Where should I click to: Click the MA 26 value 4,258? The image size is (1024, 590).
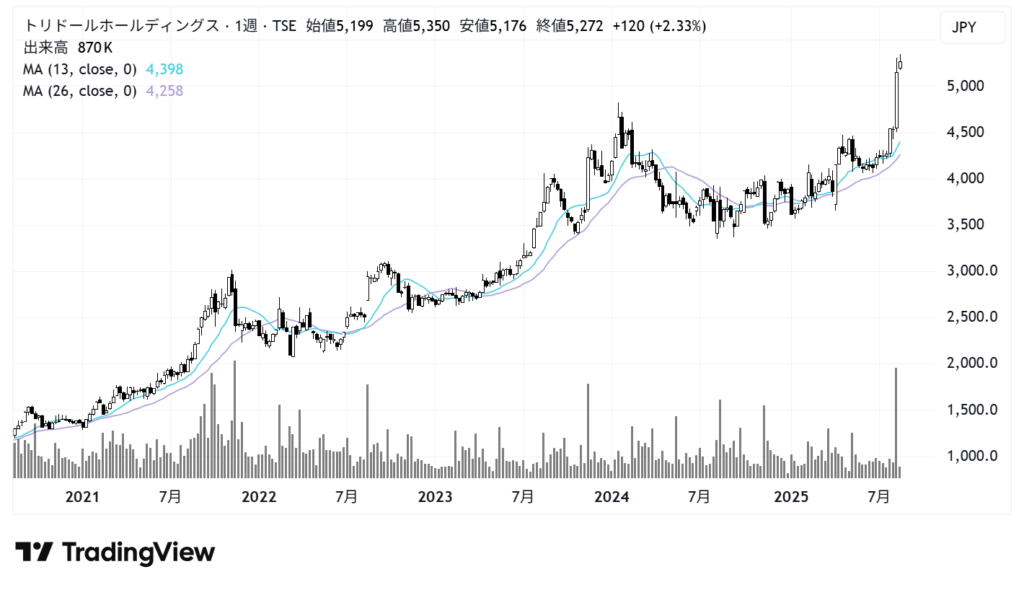coord(165,91)
